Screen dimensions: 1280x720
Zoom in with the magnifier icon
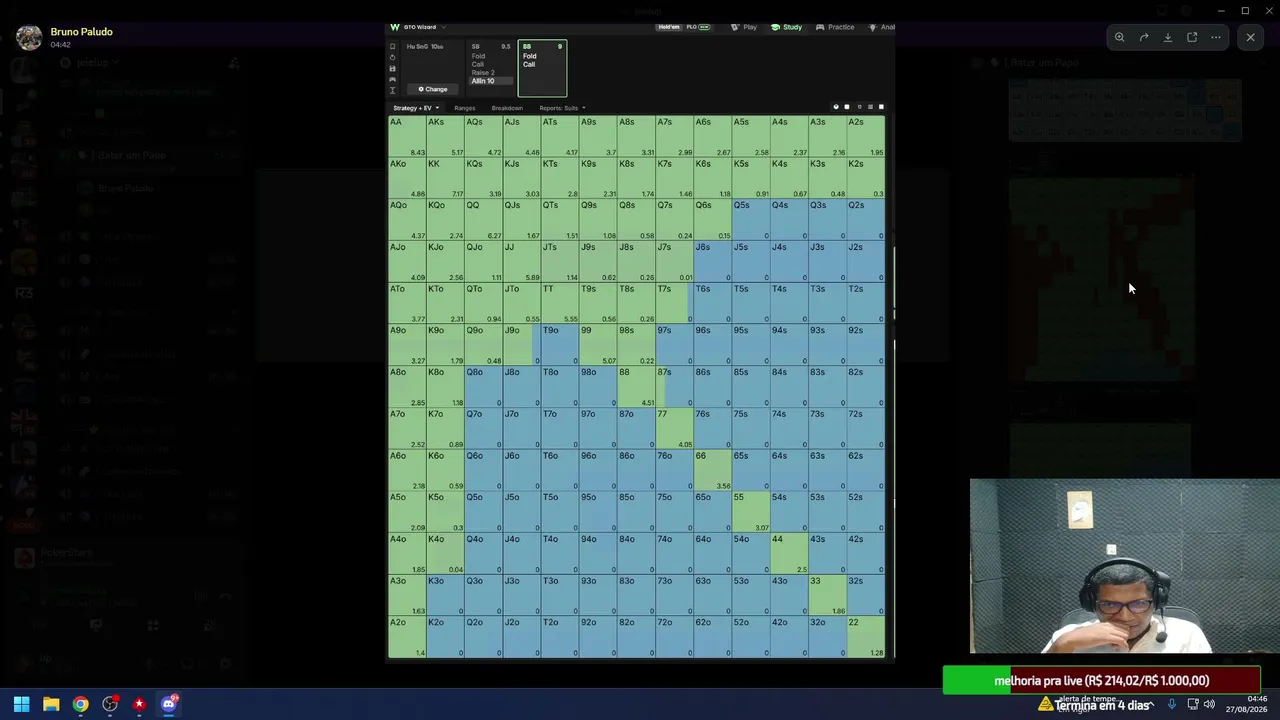[1119, 37]
